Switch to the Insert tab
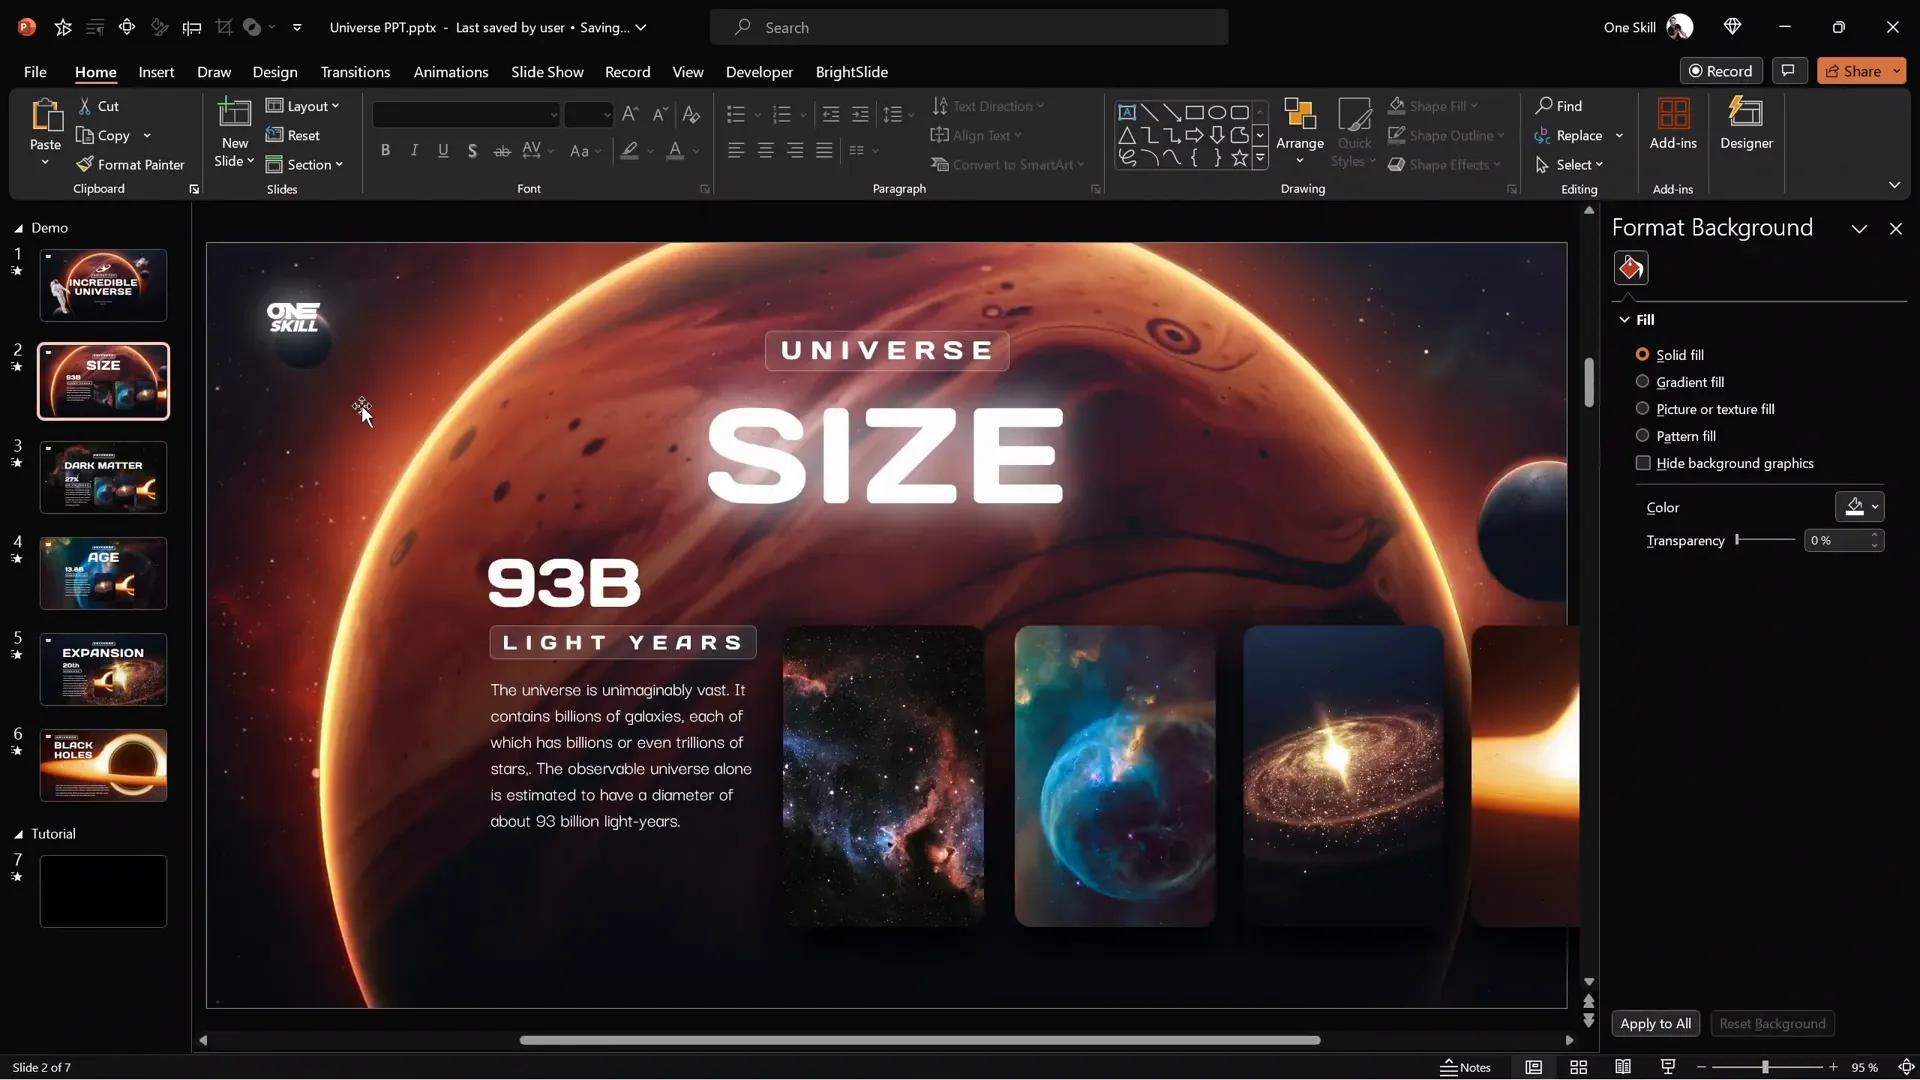This screenshot has height=1080, width=1920. pyautogui.click(x=156, y=72)
